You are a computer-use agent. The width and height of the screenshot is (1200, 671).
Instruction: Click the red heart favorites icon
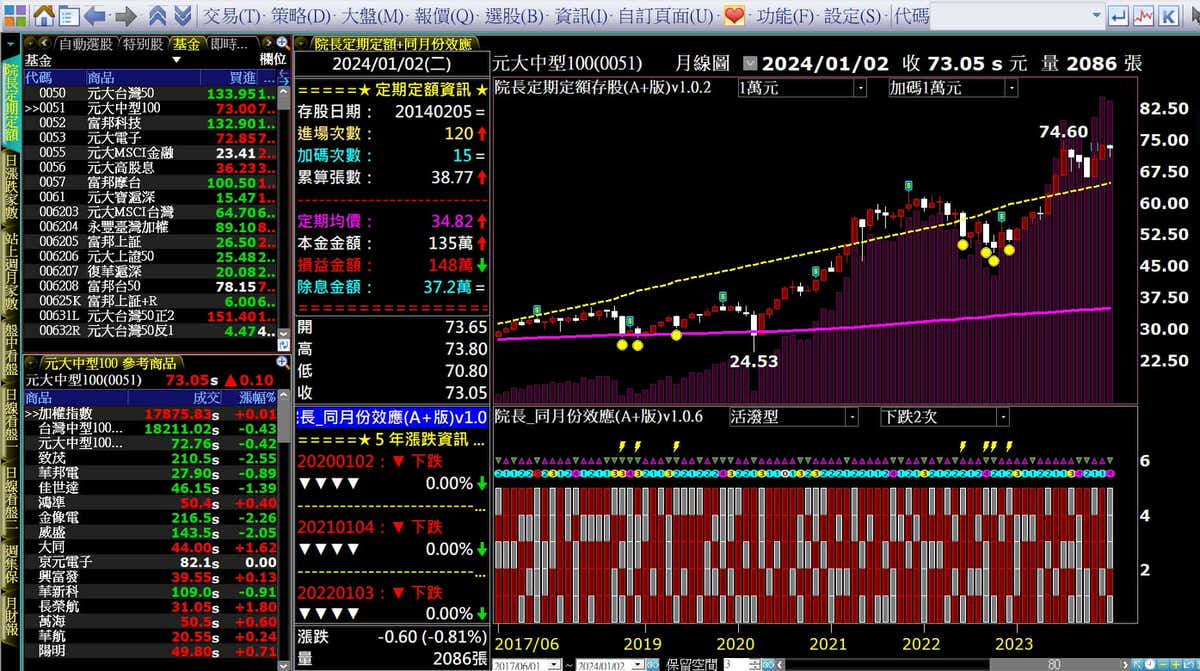pos(734,16)
